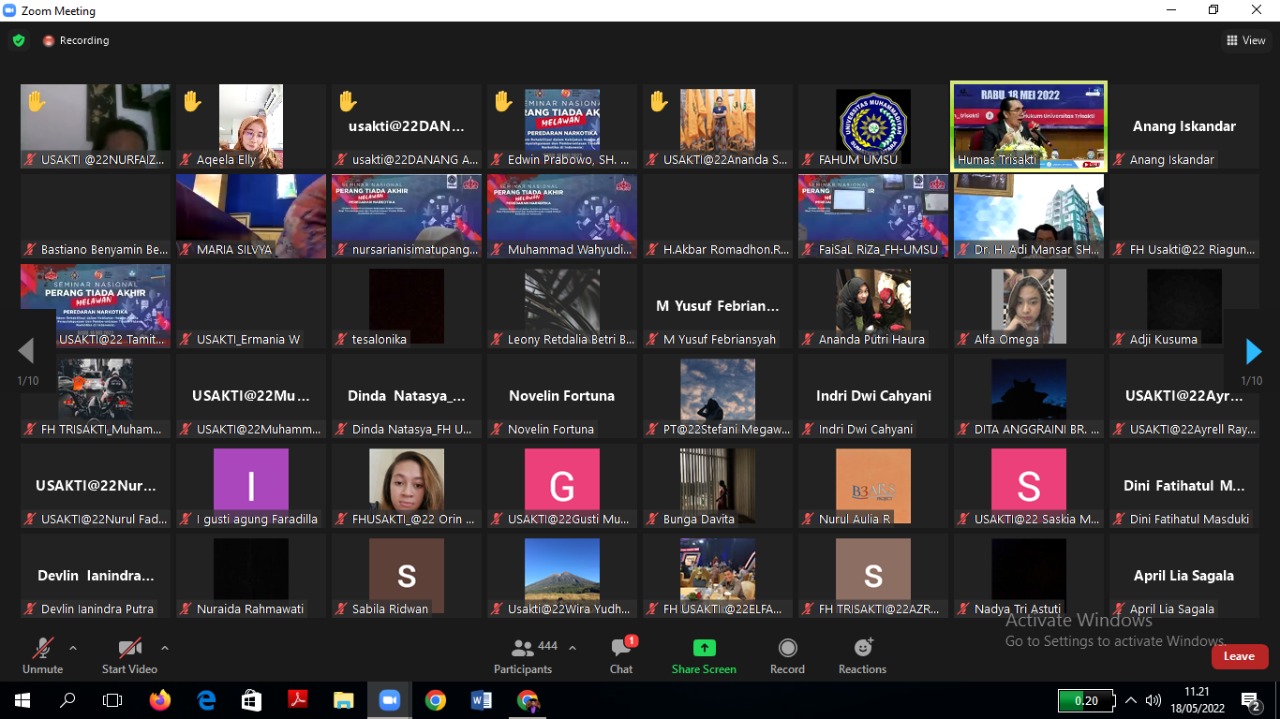Expand audio options arrow beside Unmute
1280x719 pixels.
coord(73,648)
